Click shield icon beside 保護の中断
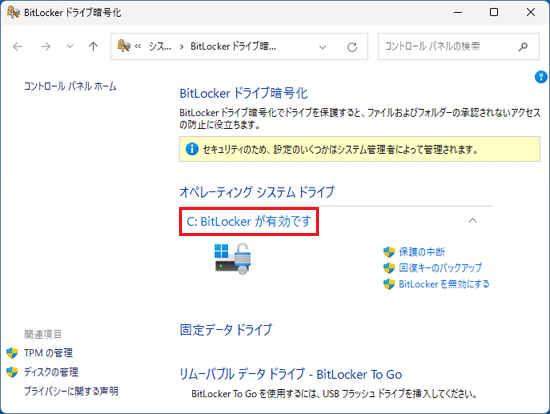This screenshot has width=550, height=414. (389, 252)
